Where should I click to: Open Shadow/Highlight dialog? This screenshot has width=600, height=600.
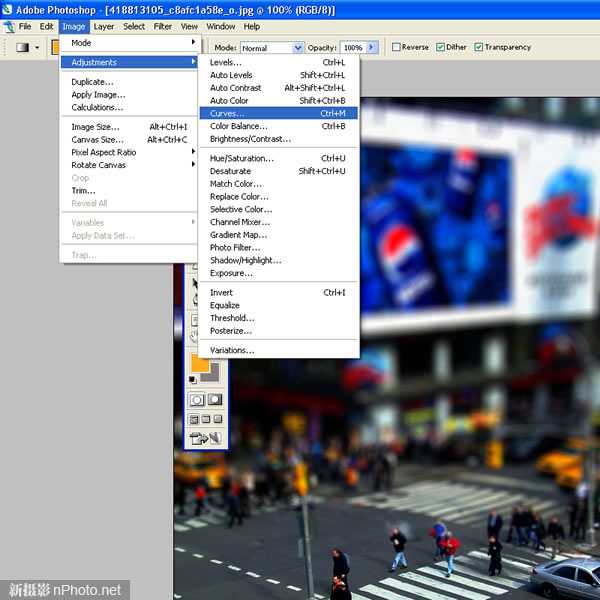(279, 260)
